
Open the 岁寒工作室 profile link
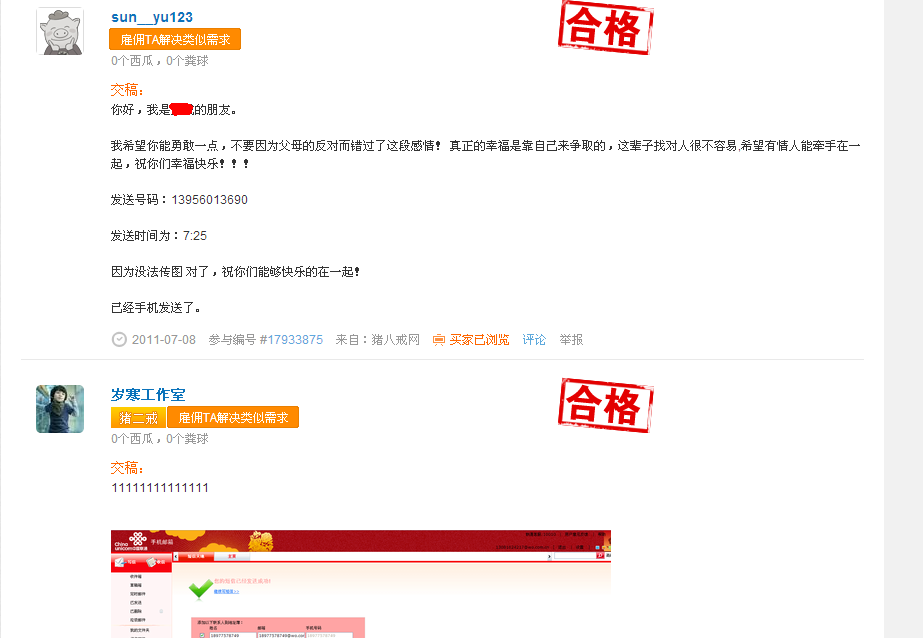coord(148,395)
